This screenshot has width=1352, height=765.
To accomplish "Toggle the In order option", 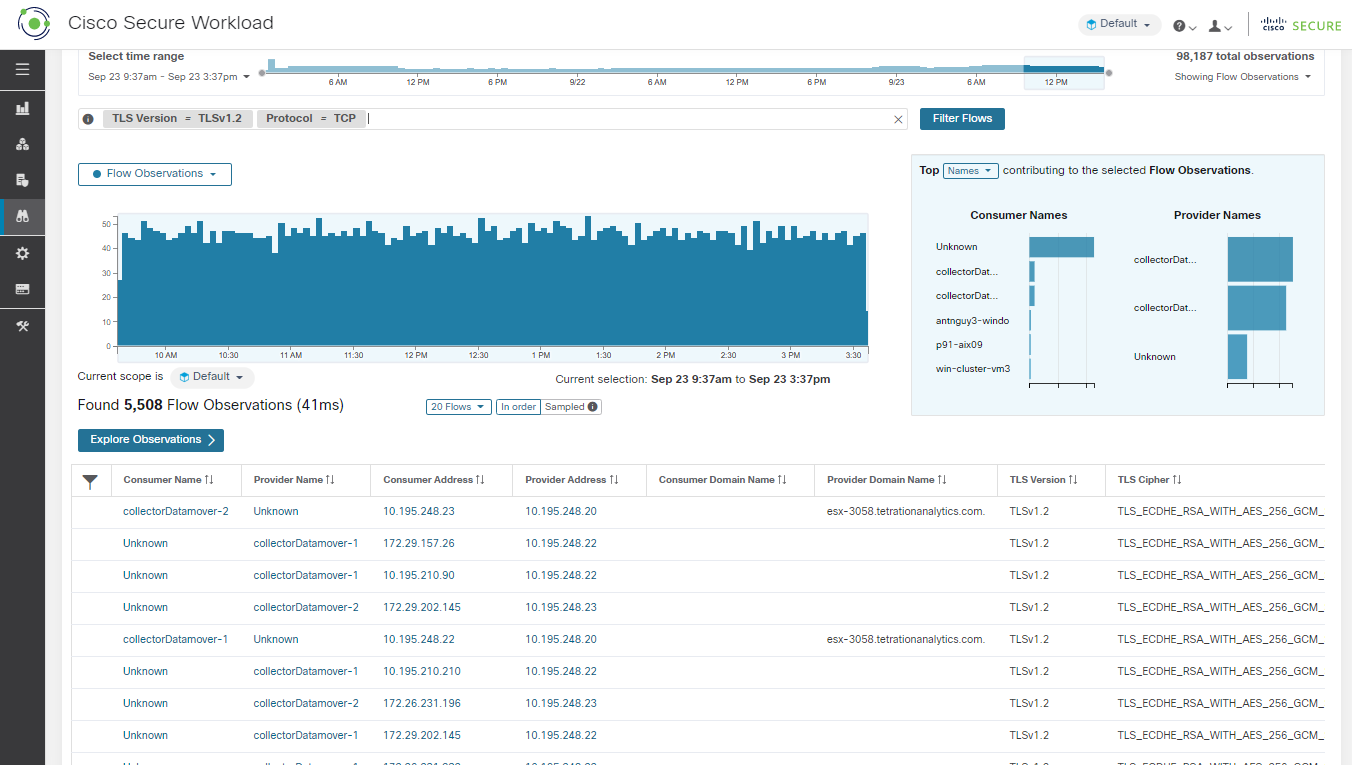I will point(518,407).
